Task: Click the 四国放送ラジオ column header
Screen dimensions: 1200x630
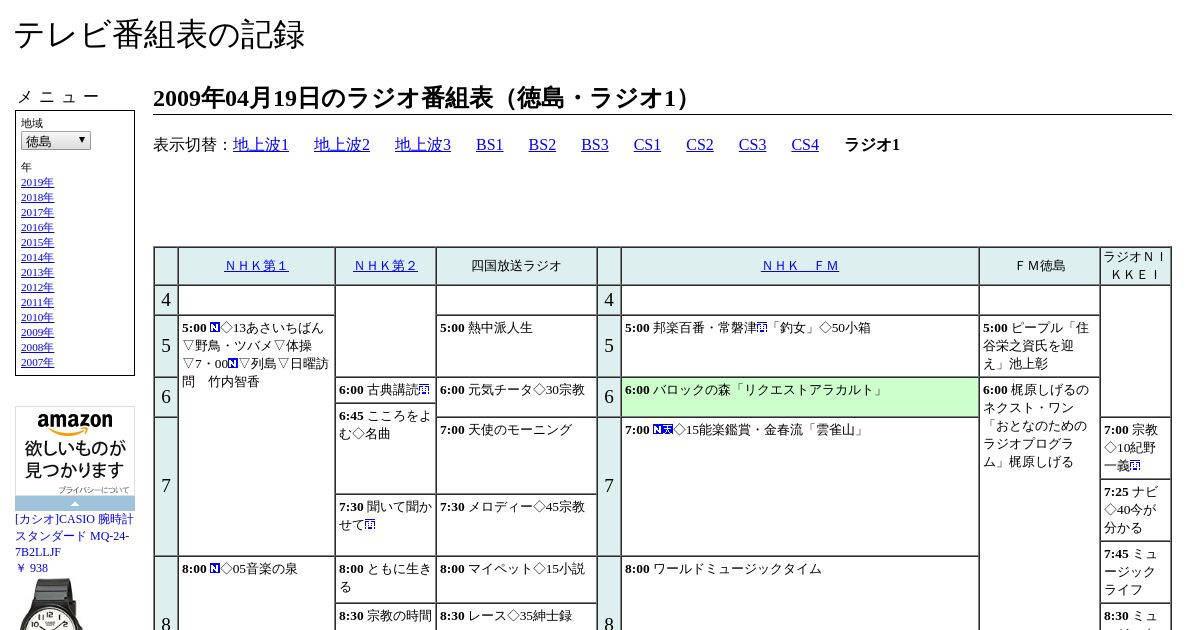Action: (516, 266)
